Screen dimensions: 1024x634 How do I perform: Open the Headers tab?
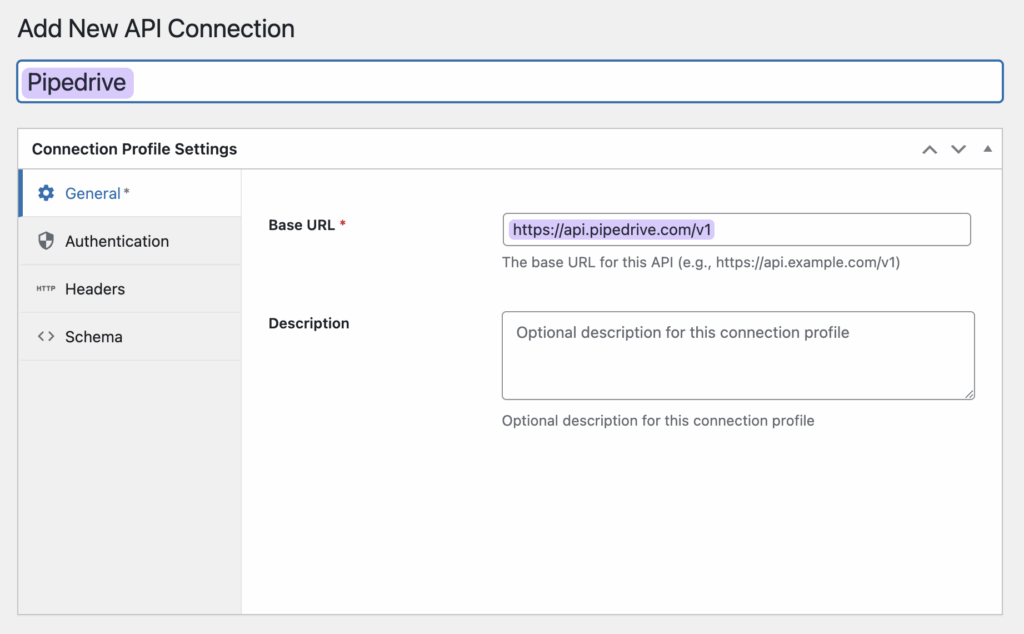(95, 288)
